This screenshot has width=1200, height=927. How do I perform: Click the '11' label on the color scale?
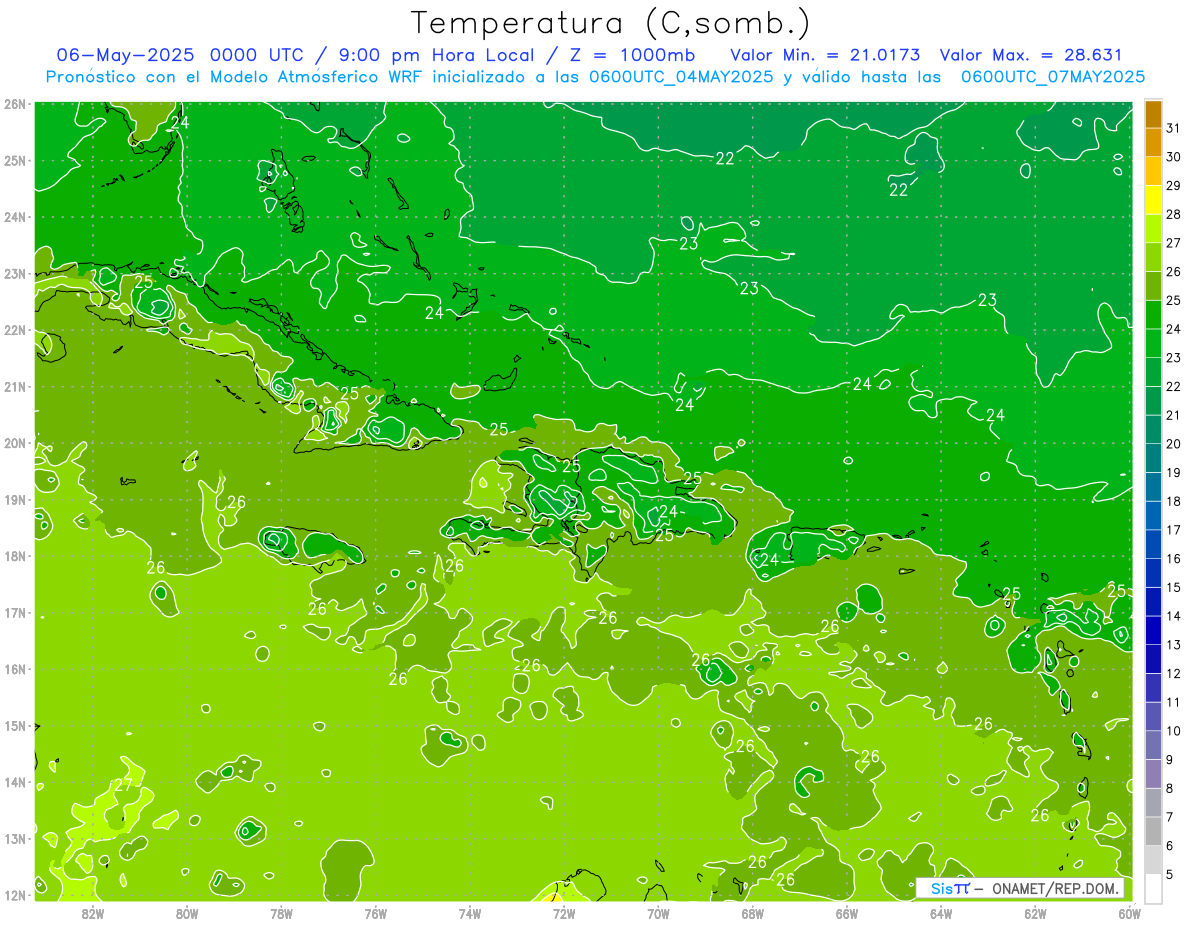pos(1173,702)
